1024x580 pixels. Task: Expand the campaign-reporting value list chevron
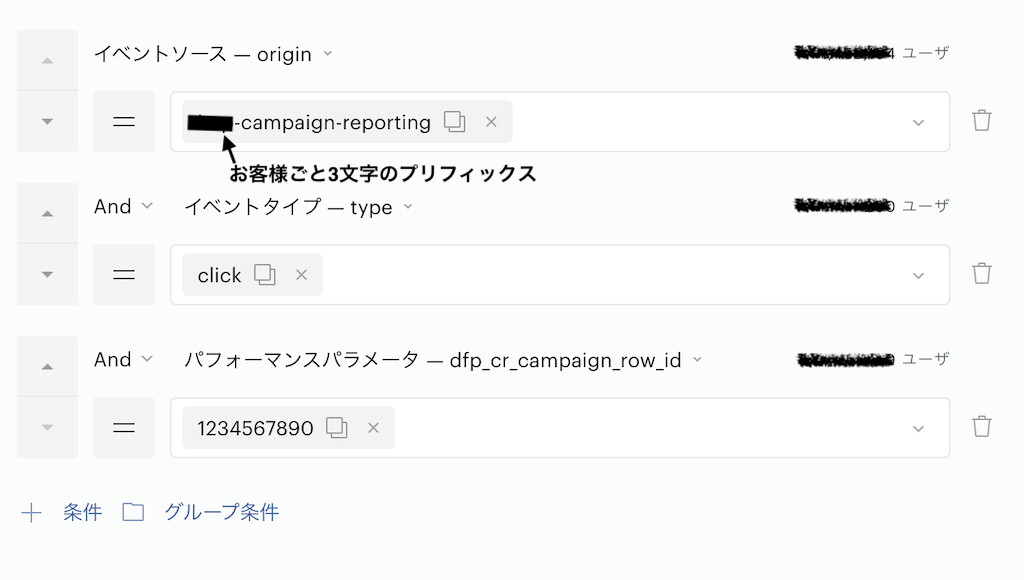(x=918, y=123)
